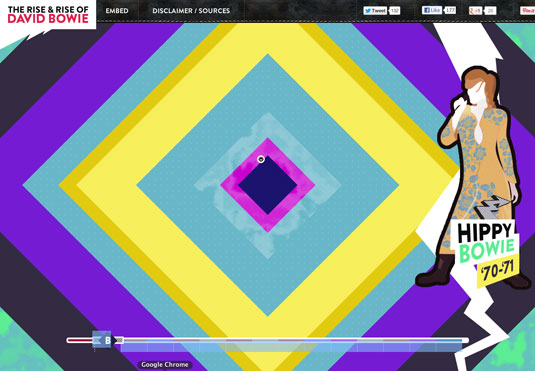Click the small arrow marker right of the B handle
This screenshot has width=535, height=371.
(x=119, y=340)
